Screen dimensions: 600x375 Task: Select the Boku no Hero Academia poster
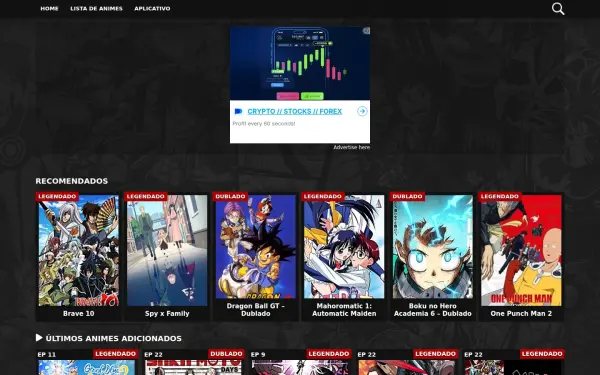[x=432, y=247]
